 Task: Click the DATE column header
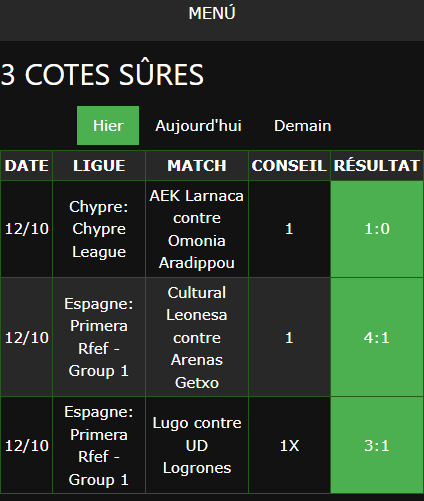pos(27,166)
